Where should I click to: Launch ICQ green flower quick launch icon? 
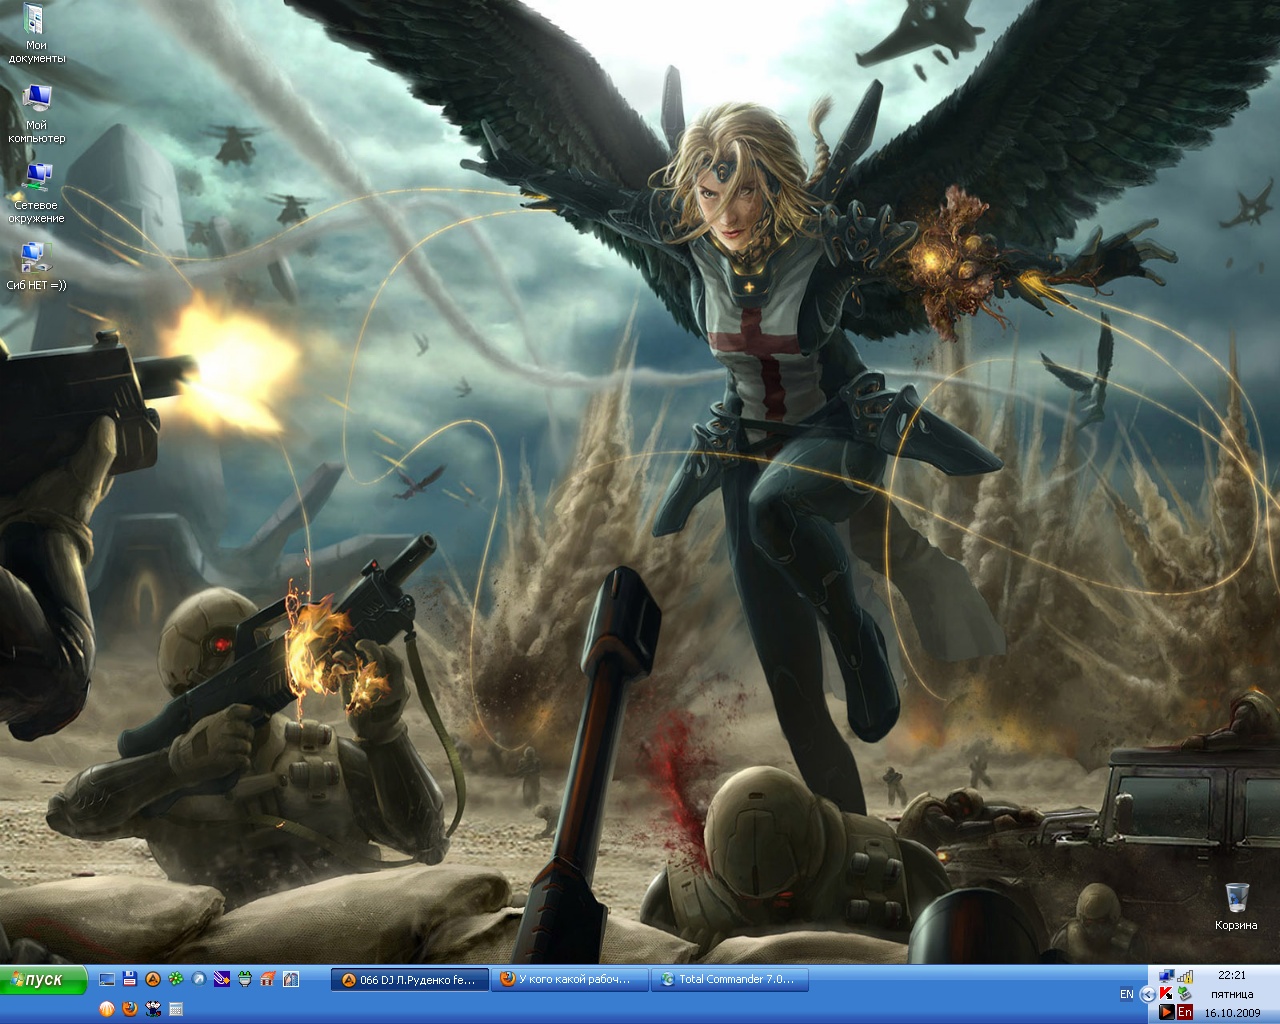click(x=176, y=979)
